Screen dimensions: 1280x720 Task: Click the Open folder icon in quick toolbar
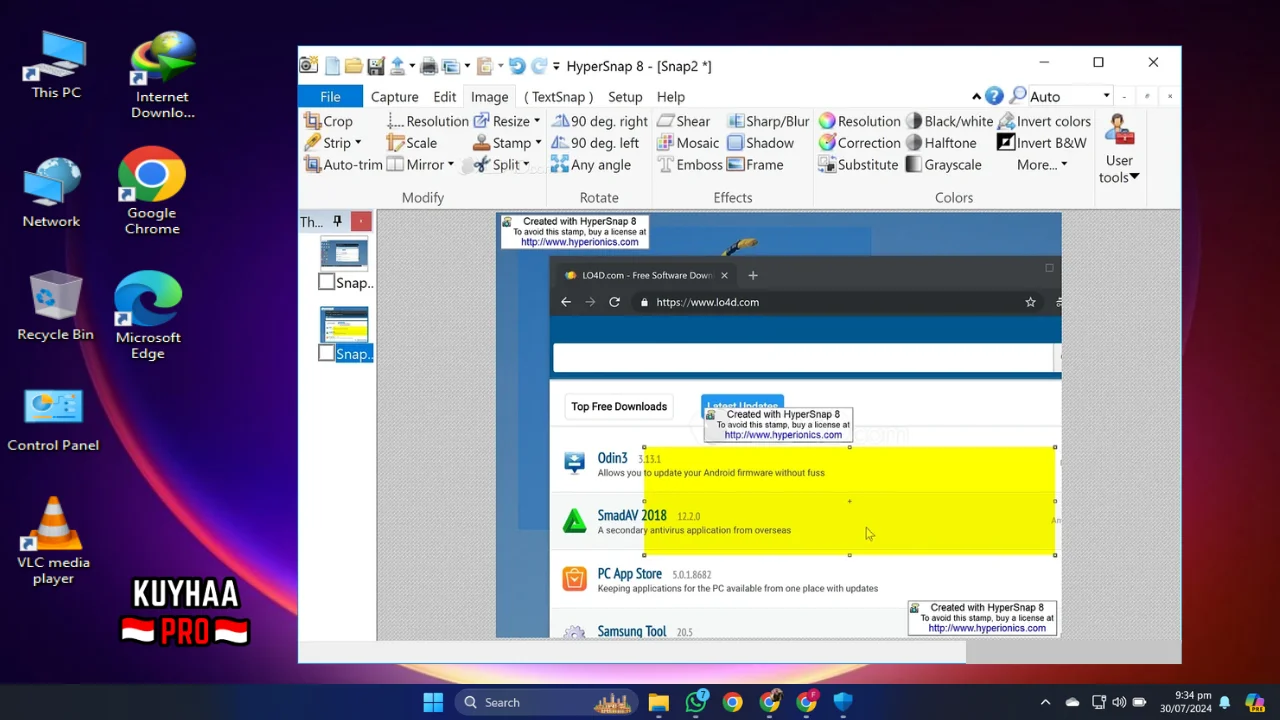[x=354, y=66]
